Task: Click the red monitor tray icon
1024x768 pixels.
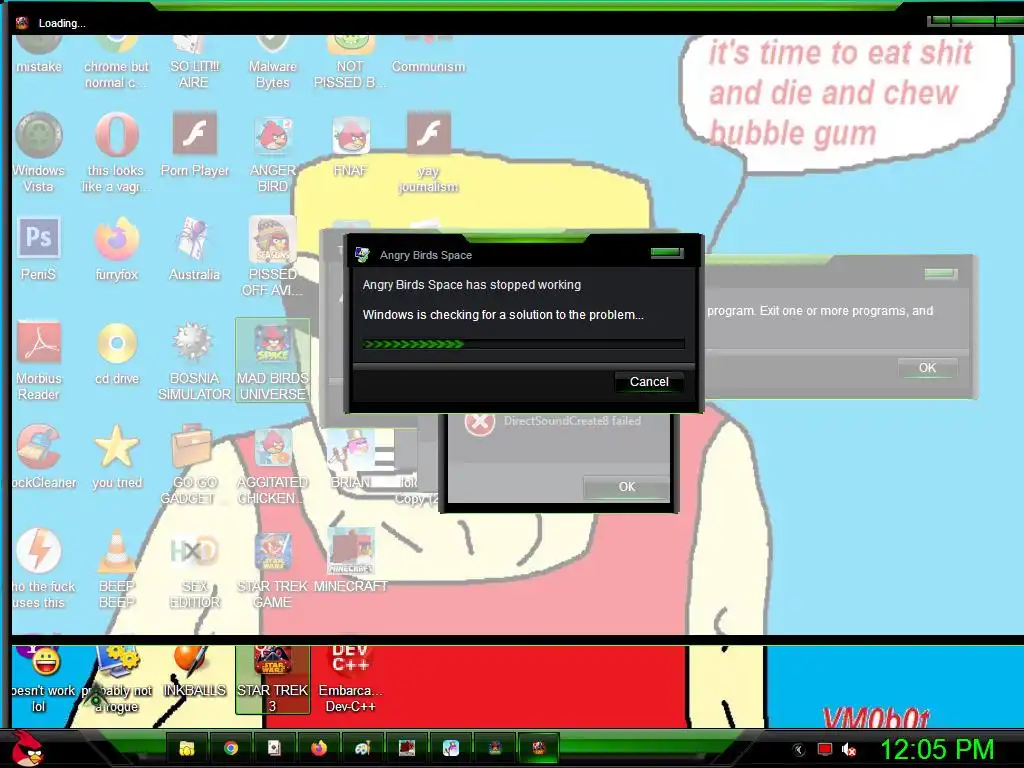Action: point(825,750)
